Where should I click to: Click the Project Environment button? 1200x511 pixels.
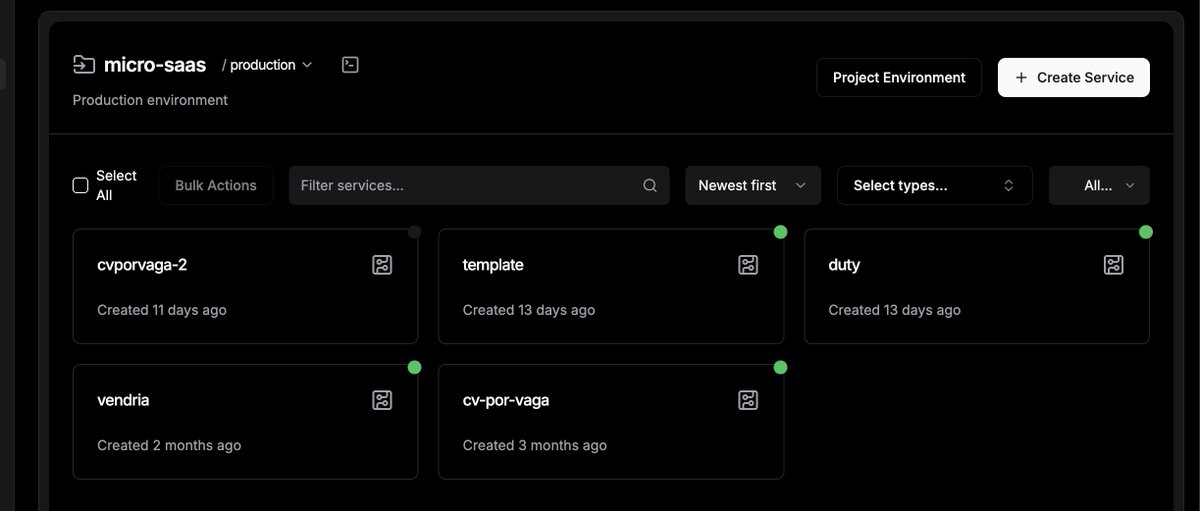click(x=899, y=77)
